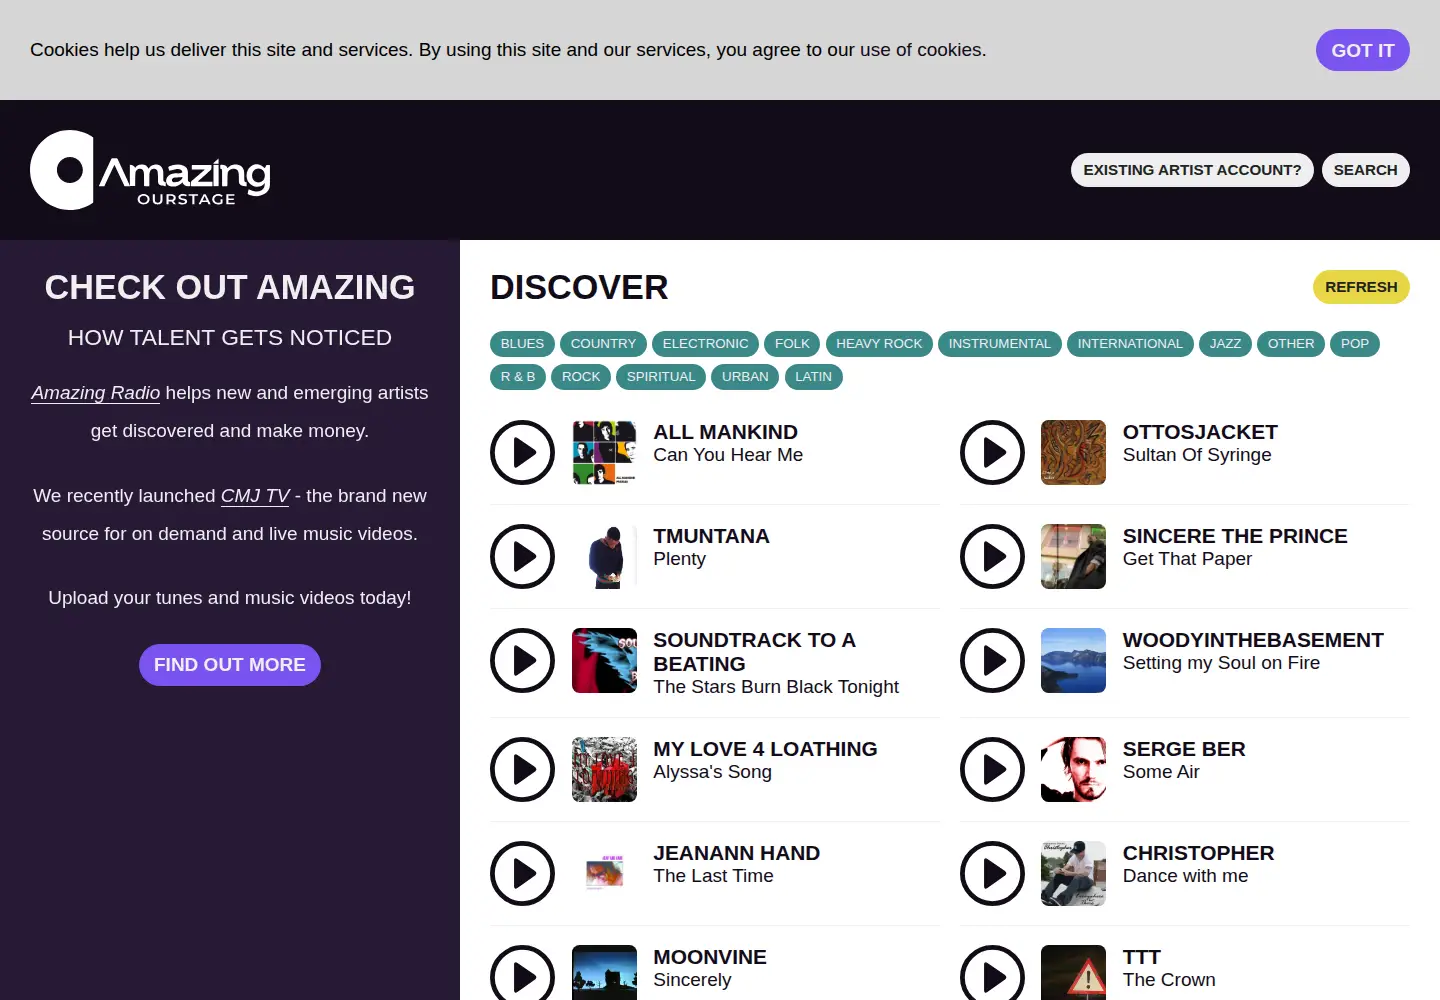Filter by Rock genre
This screenshot has width=1440, height=1000.
[x=581, y=377]
